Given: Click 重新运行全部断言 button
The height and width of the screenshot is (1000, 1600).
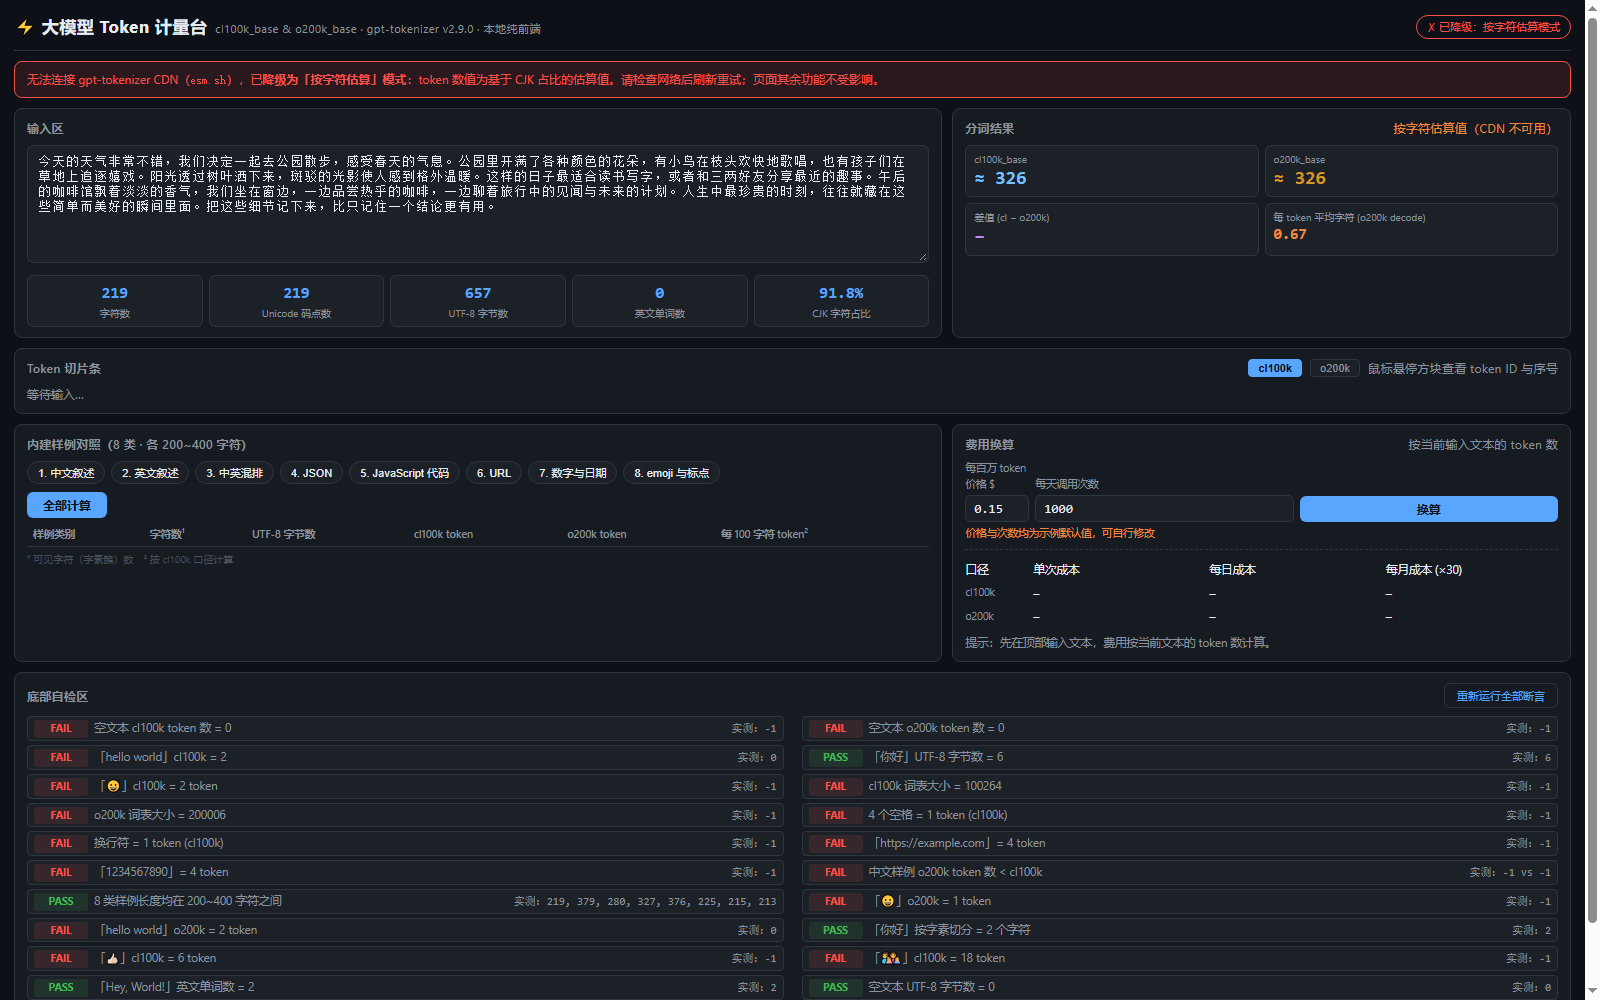Looking at the screenshot, I should pyautogui.click(x=1500, y=696).
